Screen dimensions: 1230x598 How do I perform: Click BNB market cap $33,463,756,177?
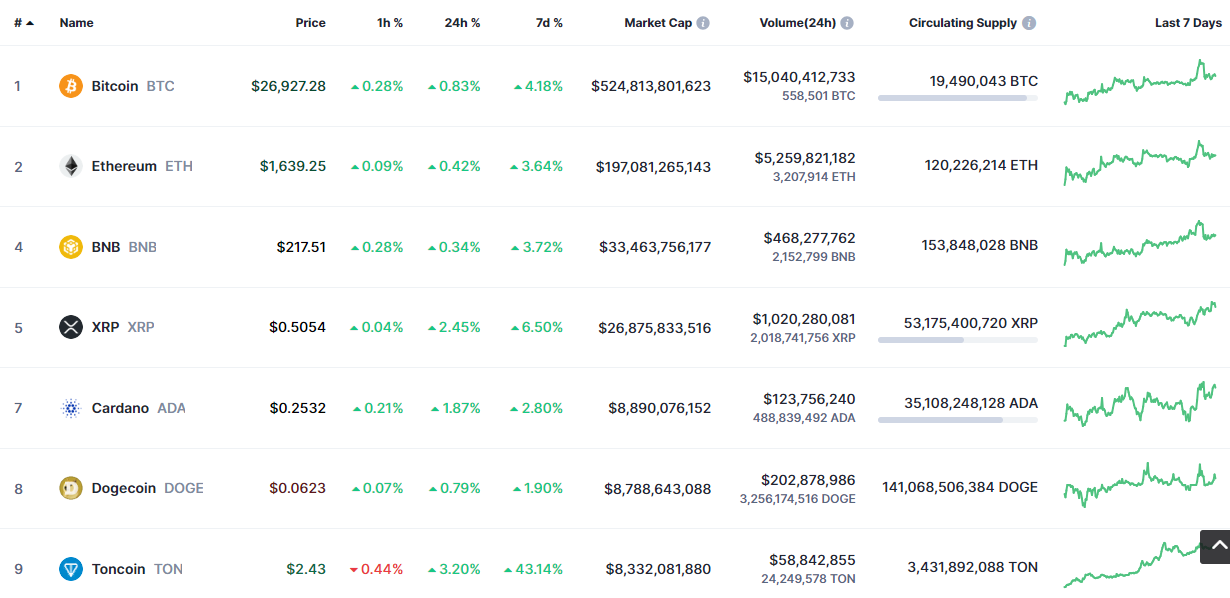tap(655, 247)
